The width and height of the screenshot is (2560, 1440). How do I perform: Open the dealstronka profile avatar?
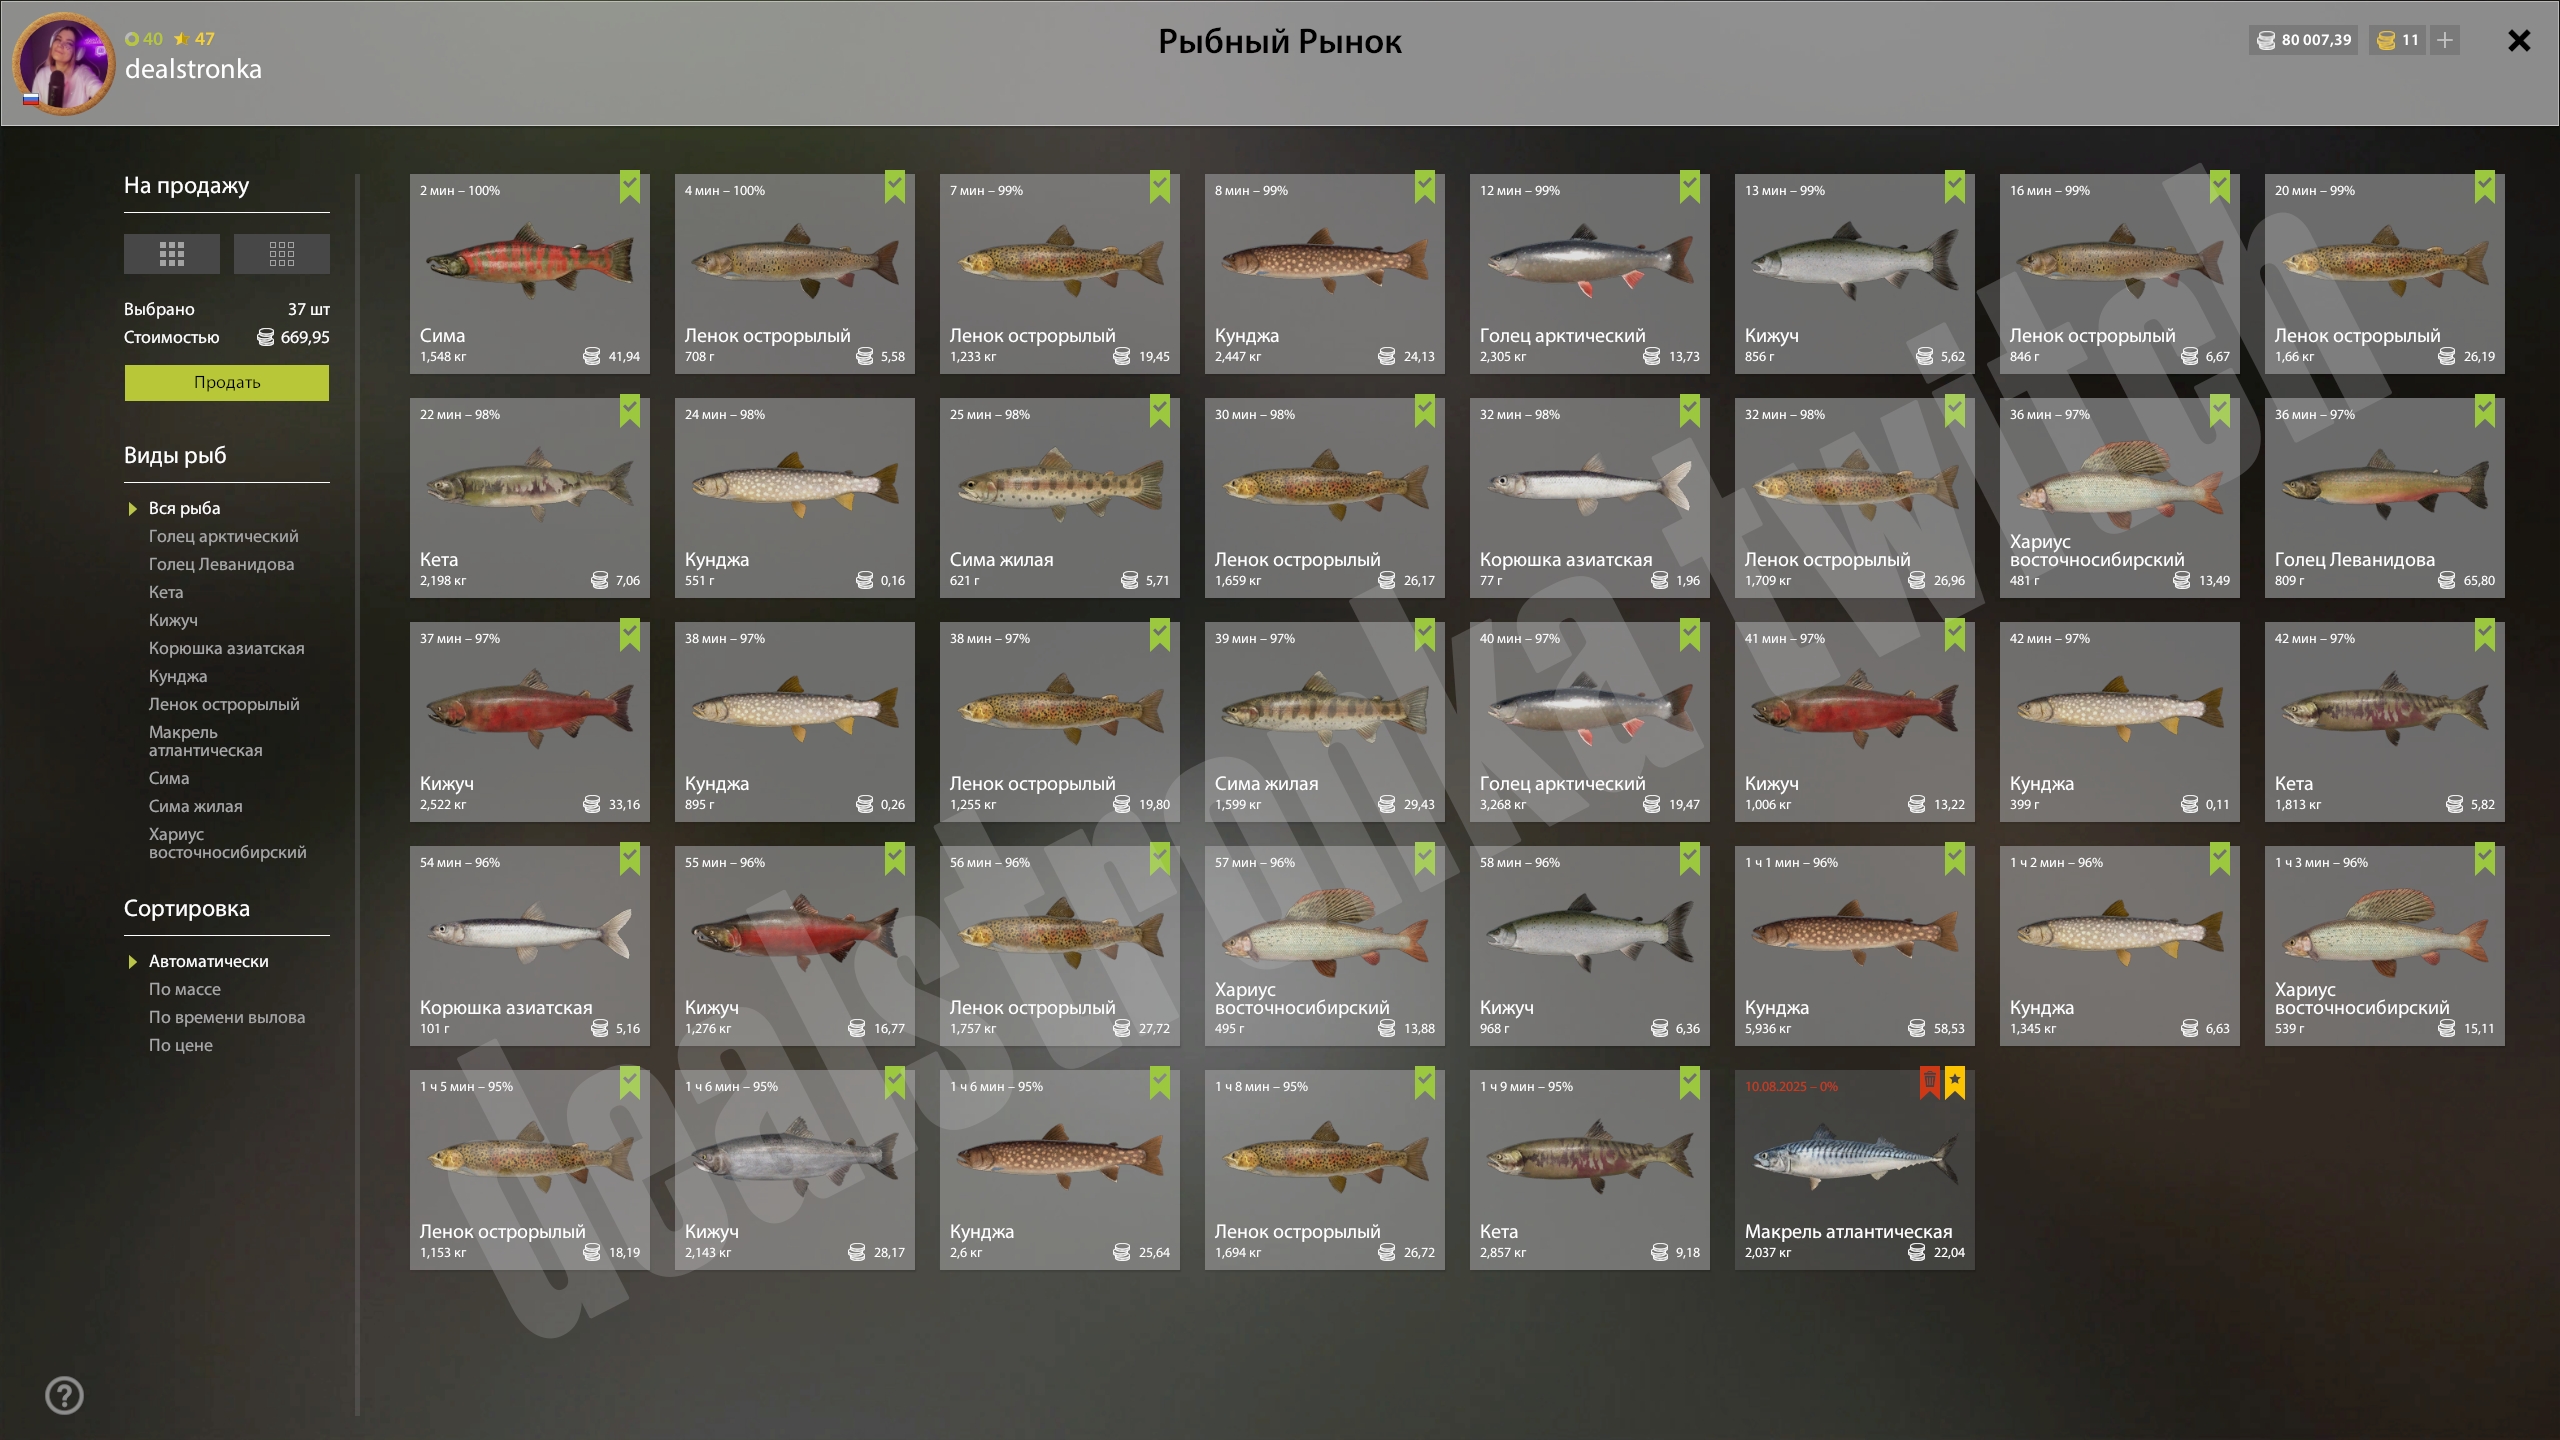pyautogui.click(x=64, y=63)
